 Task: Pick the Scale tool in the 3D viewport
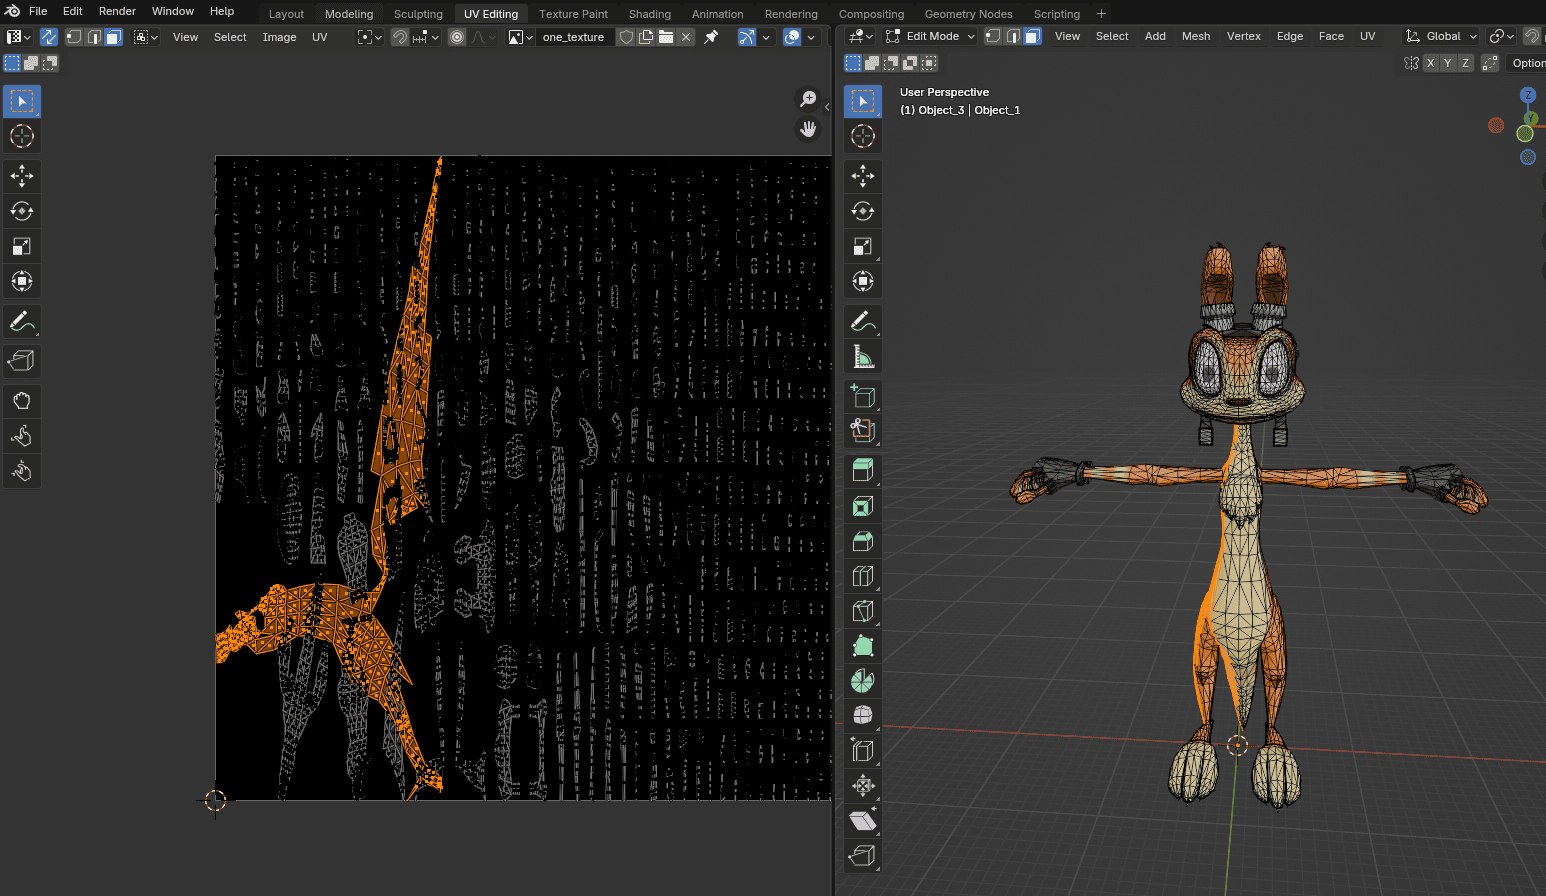tap(863, 246)
